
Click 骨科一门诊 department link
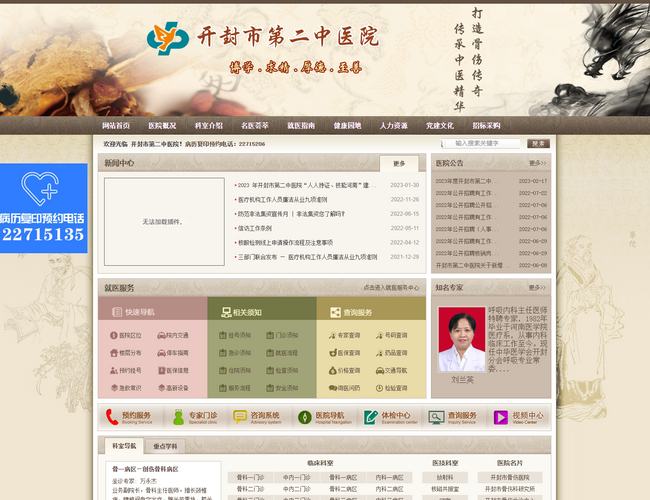250,478
